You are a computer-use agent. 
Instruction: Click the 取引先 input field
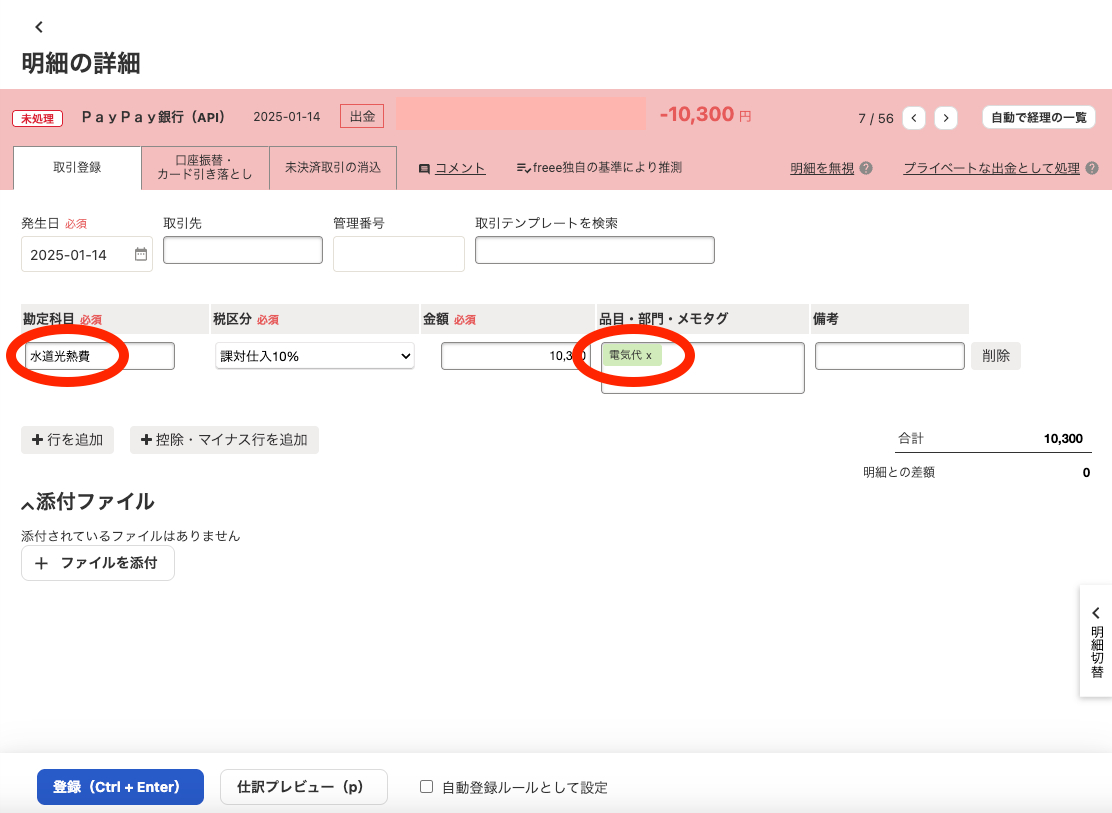242,249
